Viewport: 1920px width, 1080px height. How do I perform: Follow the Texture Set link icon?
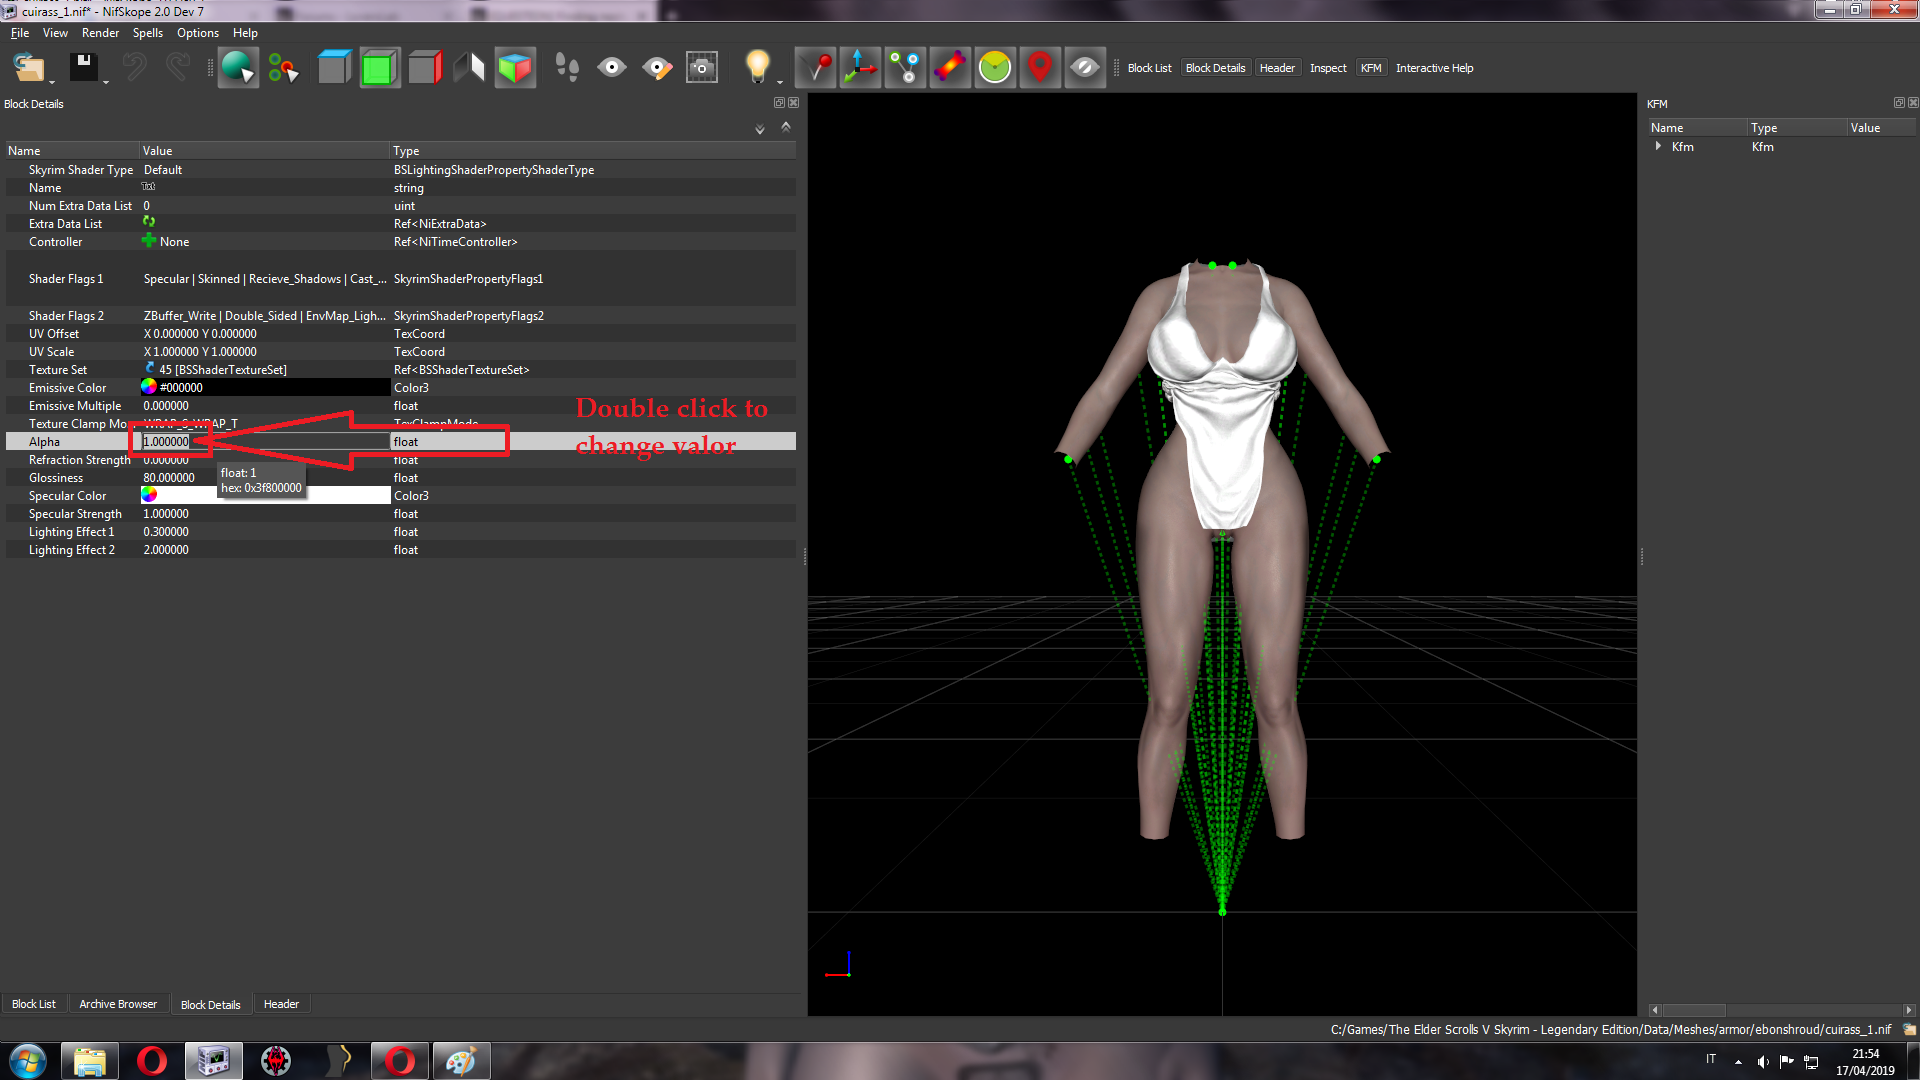(150, 369)
